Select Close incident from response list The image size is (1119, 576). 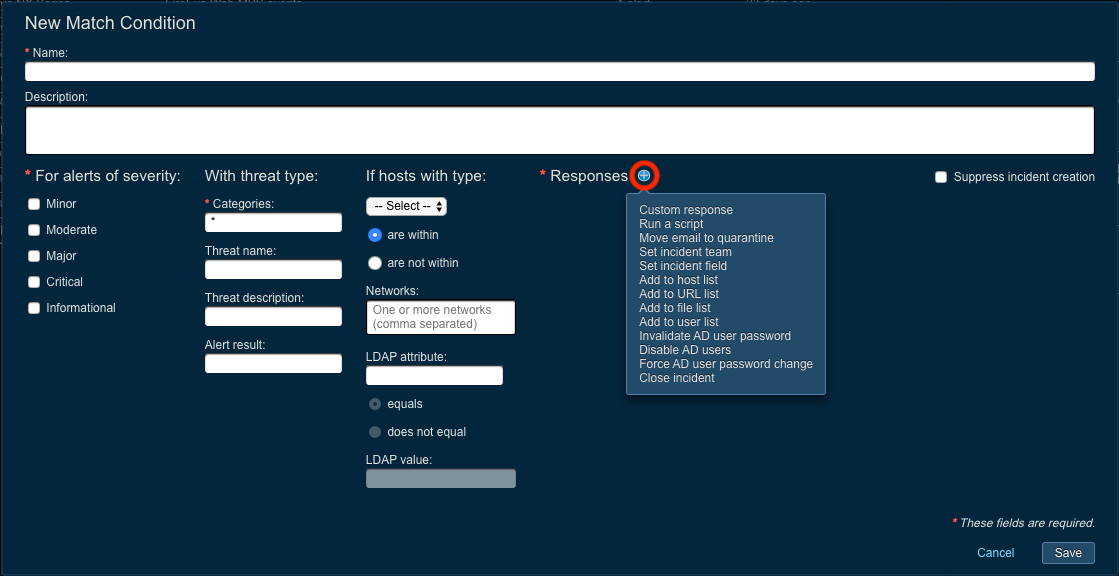click(x=677, y=378)
